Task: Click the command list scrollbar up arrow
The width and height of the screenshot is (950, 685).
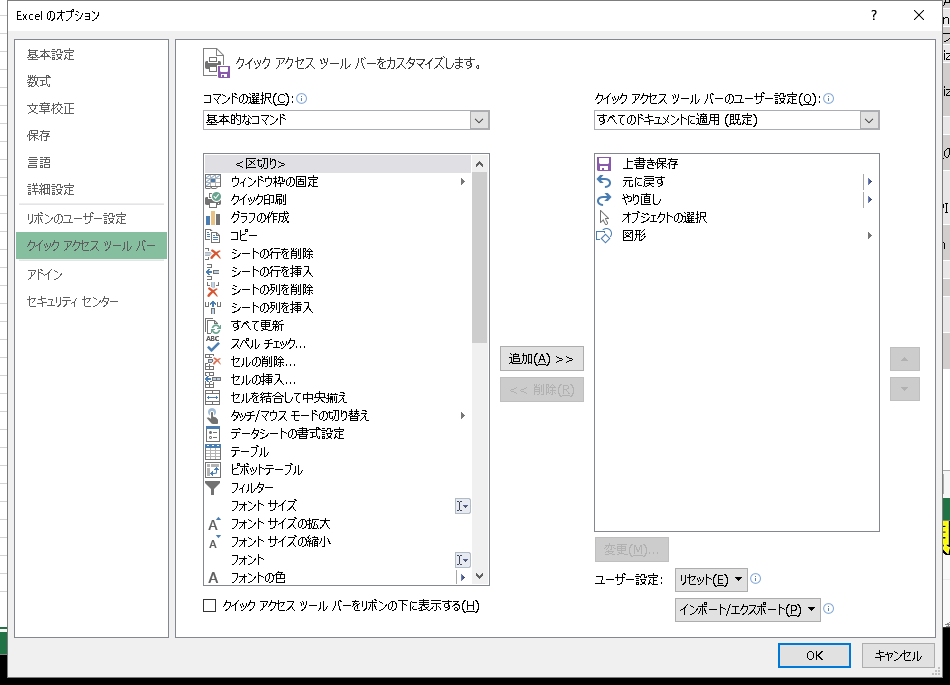Action: pyautogui.click(x=479, y=164)
